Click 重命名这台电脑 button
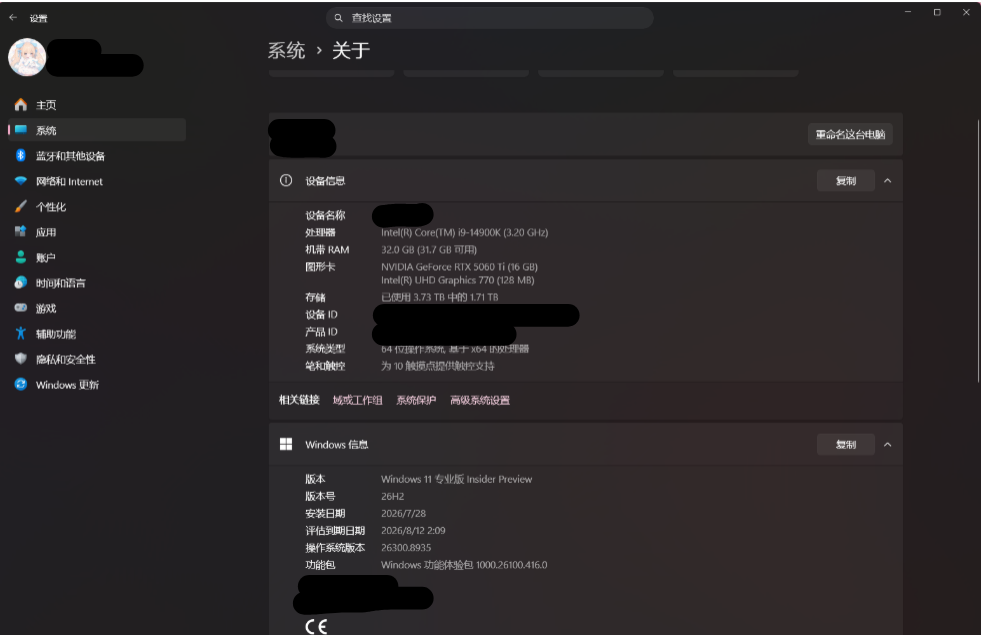 tap(850, 134)
